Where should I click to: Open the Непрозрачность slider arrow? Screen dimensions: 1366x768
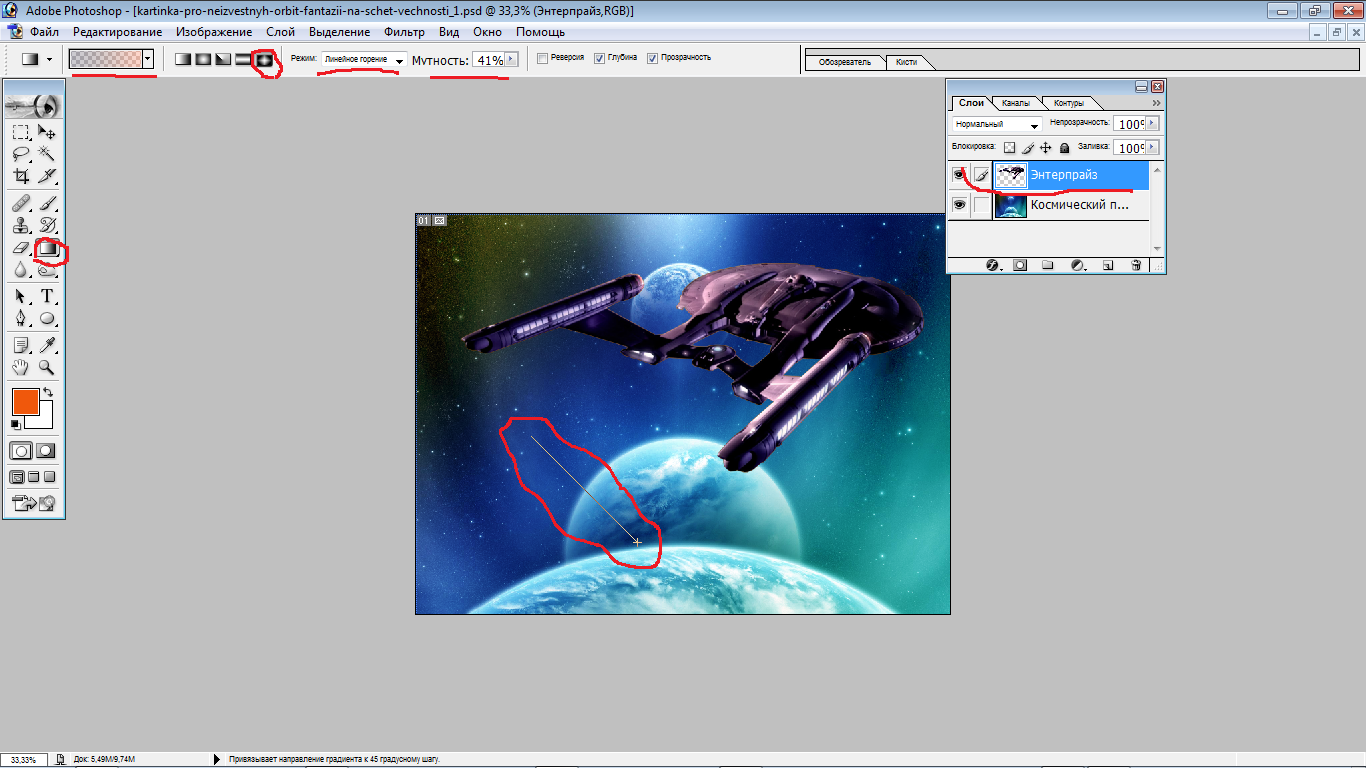[x=1152, y=124]
